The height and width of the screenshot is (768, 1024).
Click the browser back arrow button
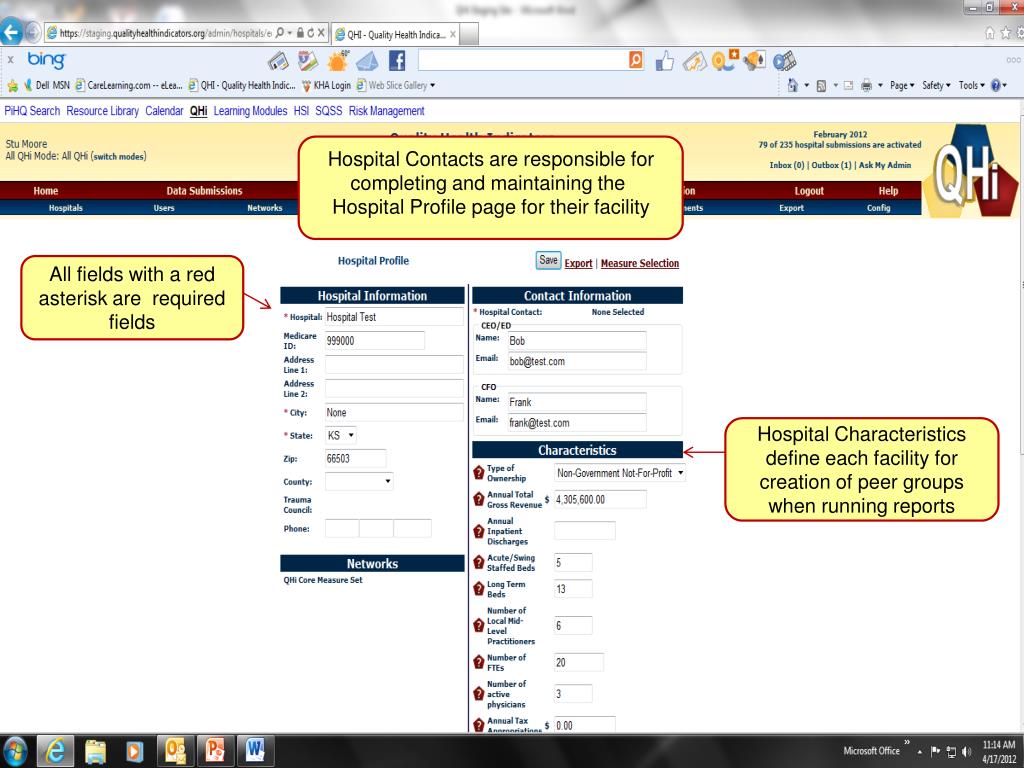tap(11, 32)
